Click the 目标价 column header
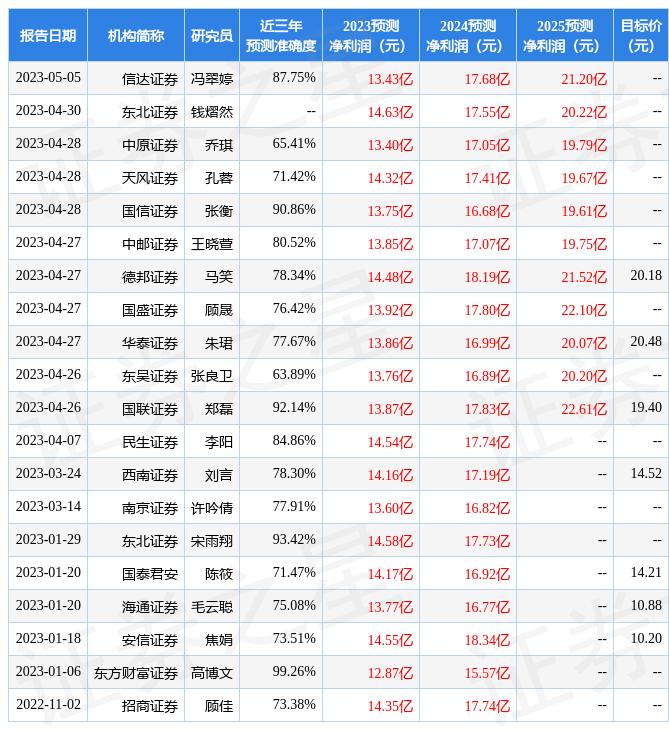The image size is (669, 730). (641, 35)
